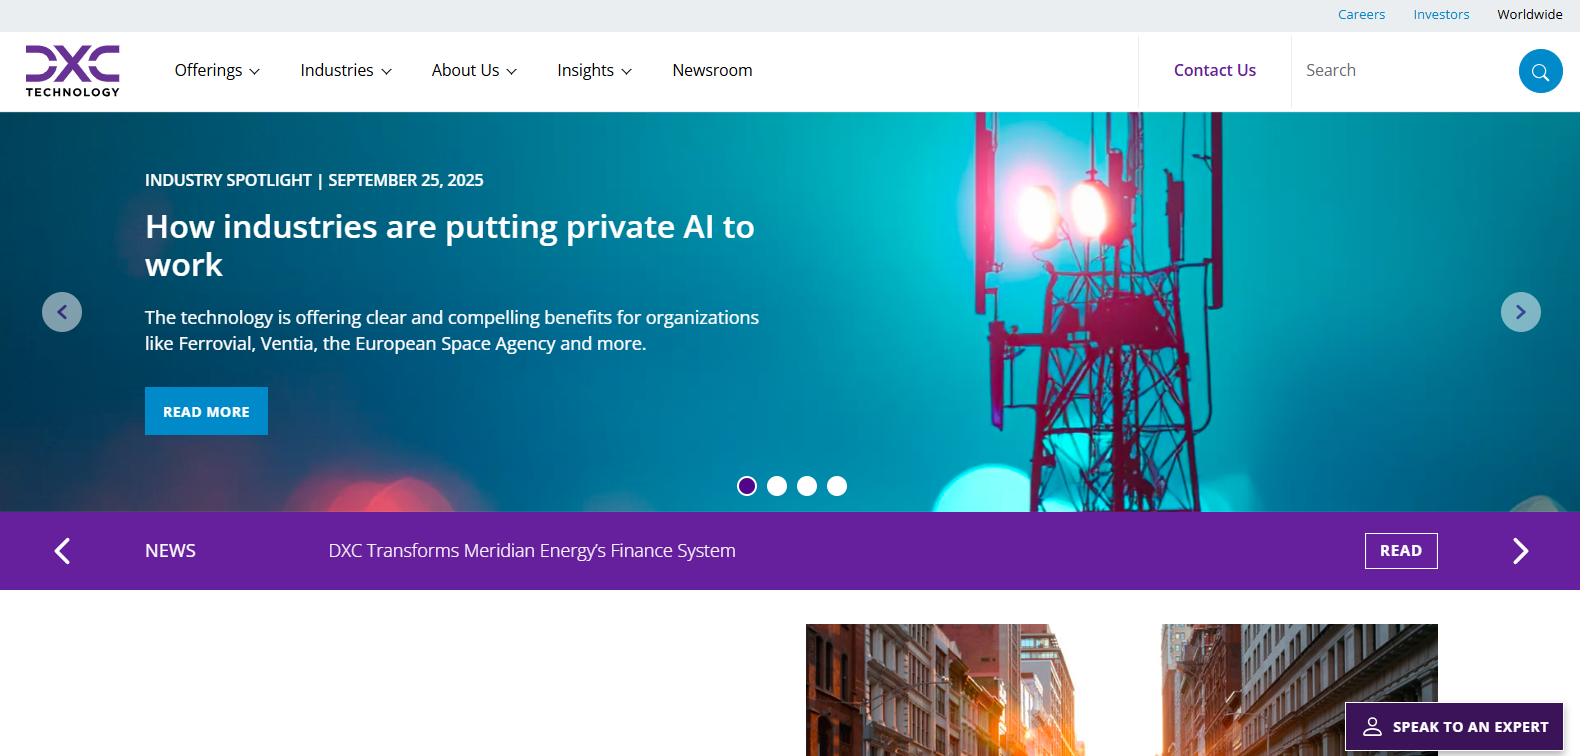The width and height of the screenshot is (1580, 756).
Task: Click Speak to an Expert button
Action: 1454,727
